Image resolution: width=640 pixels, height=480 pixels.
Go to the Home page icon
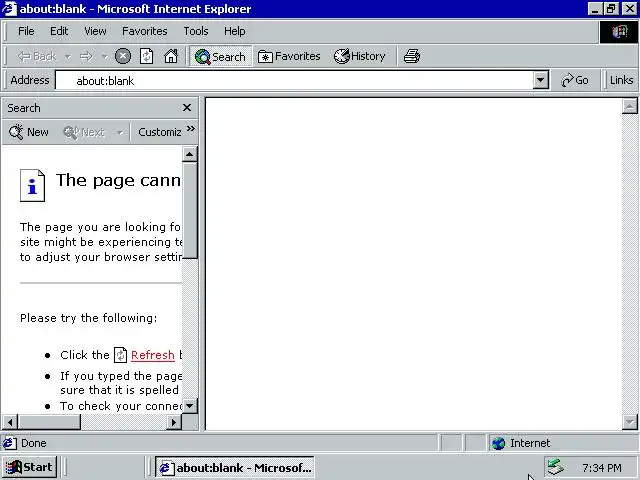tap(171, 56)
